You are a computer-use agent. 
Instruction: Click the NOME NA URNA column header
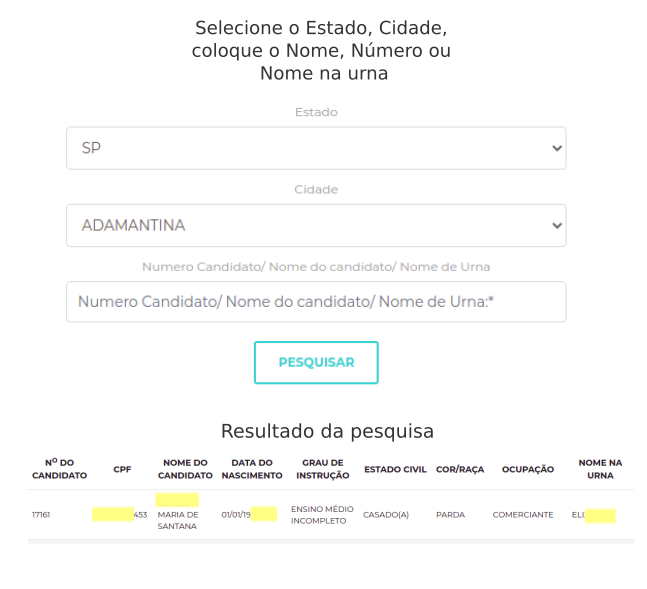pyautogui.click(x=600, y=468)
